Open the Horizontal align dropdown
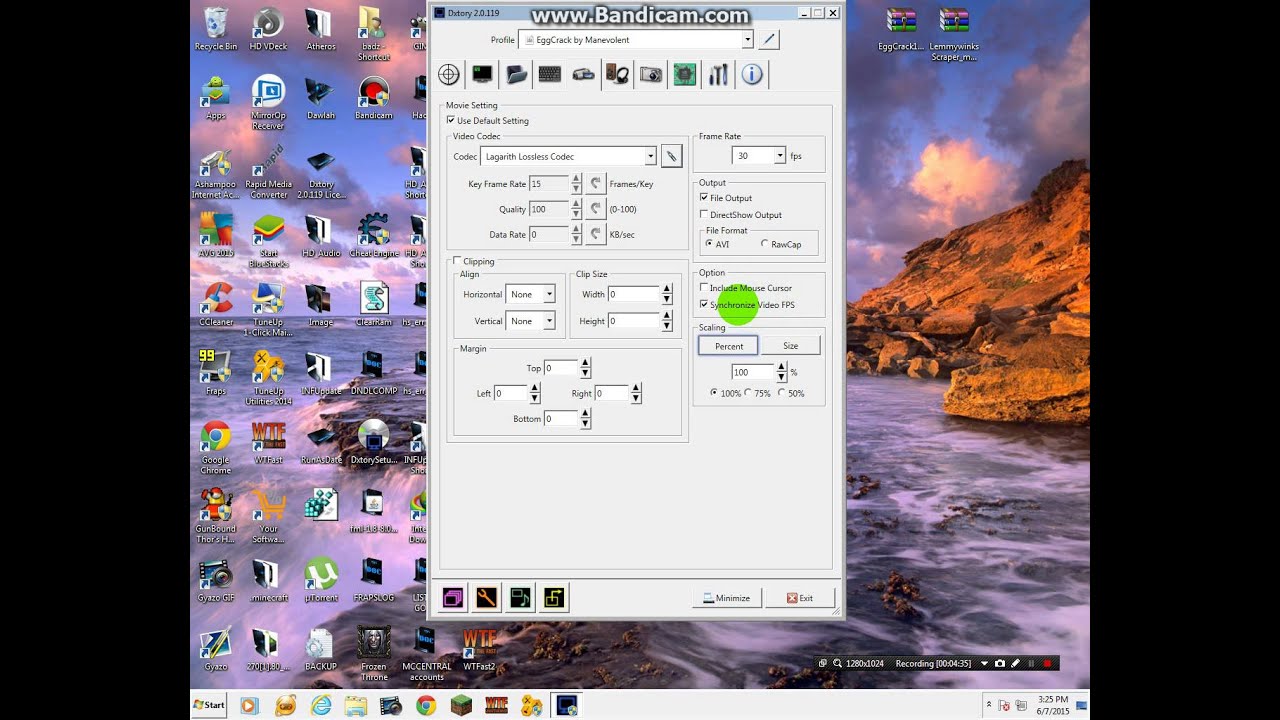Screen dimensions: 1280x720 [548, 294]
